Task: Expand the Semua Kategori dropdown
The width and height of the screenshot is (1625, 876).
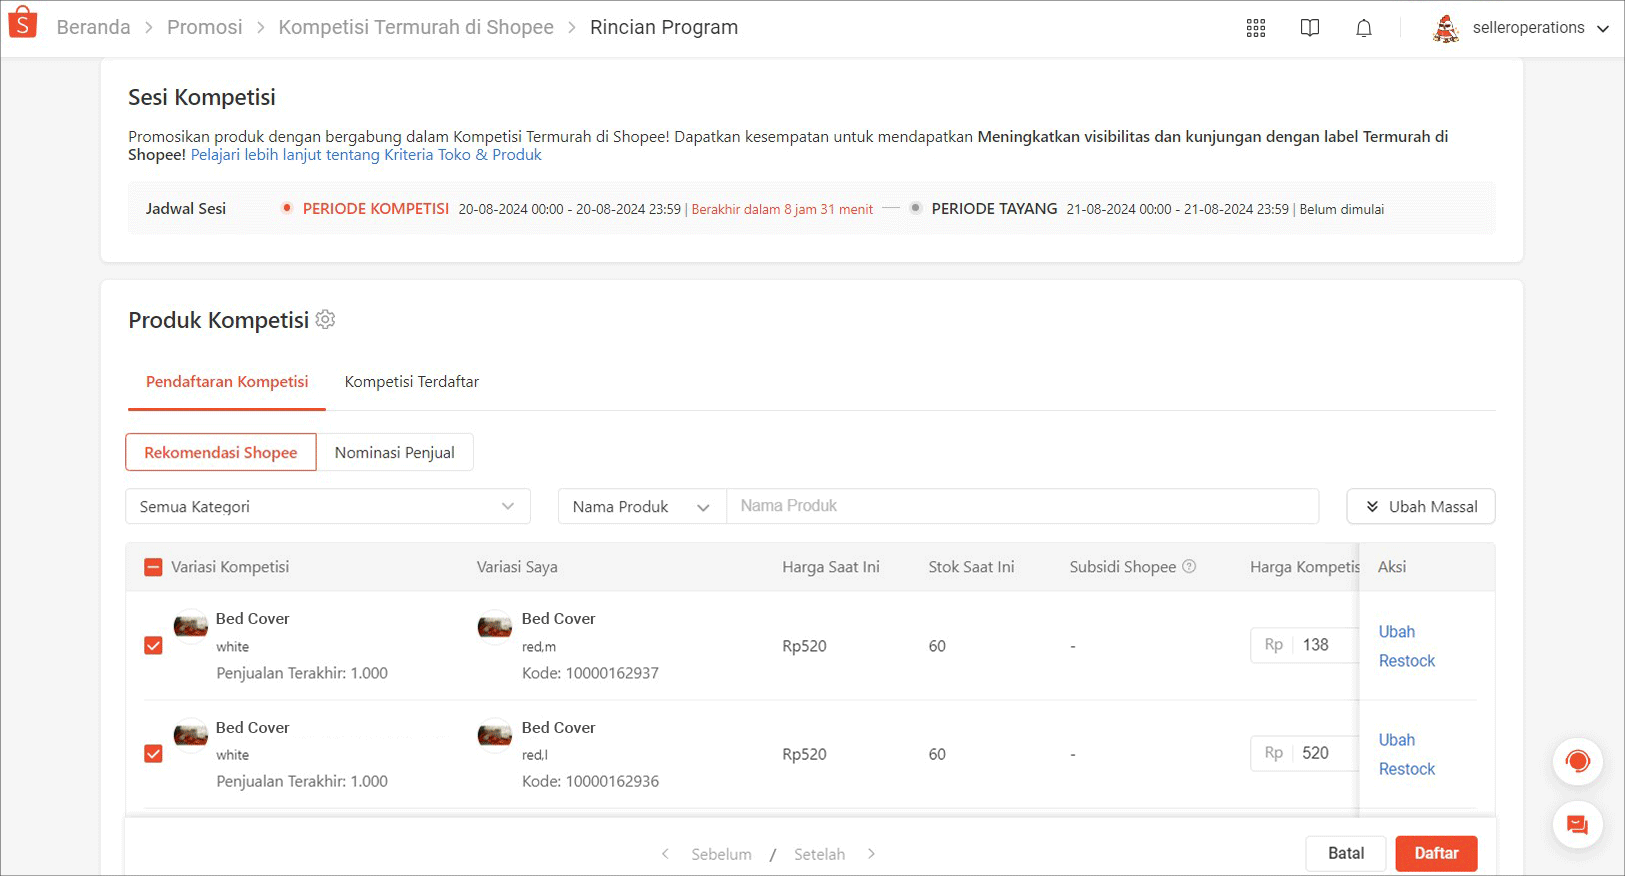Action: [x=327, y=507]
